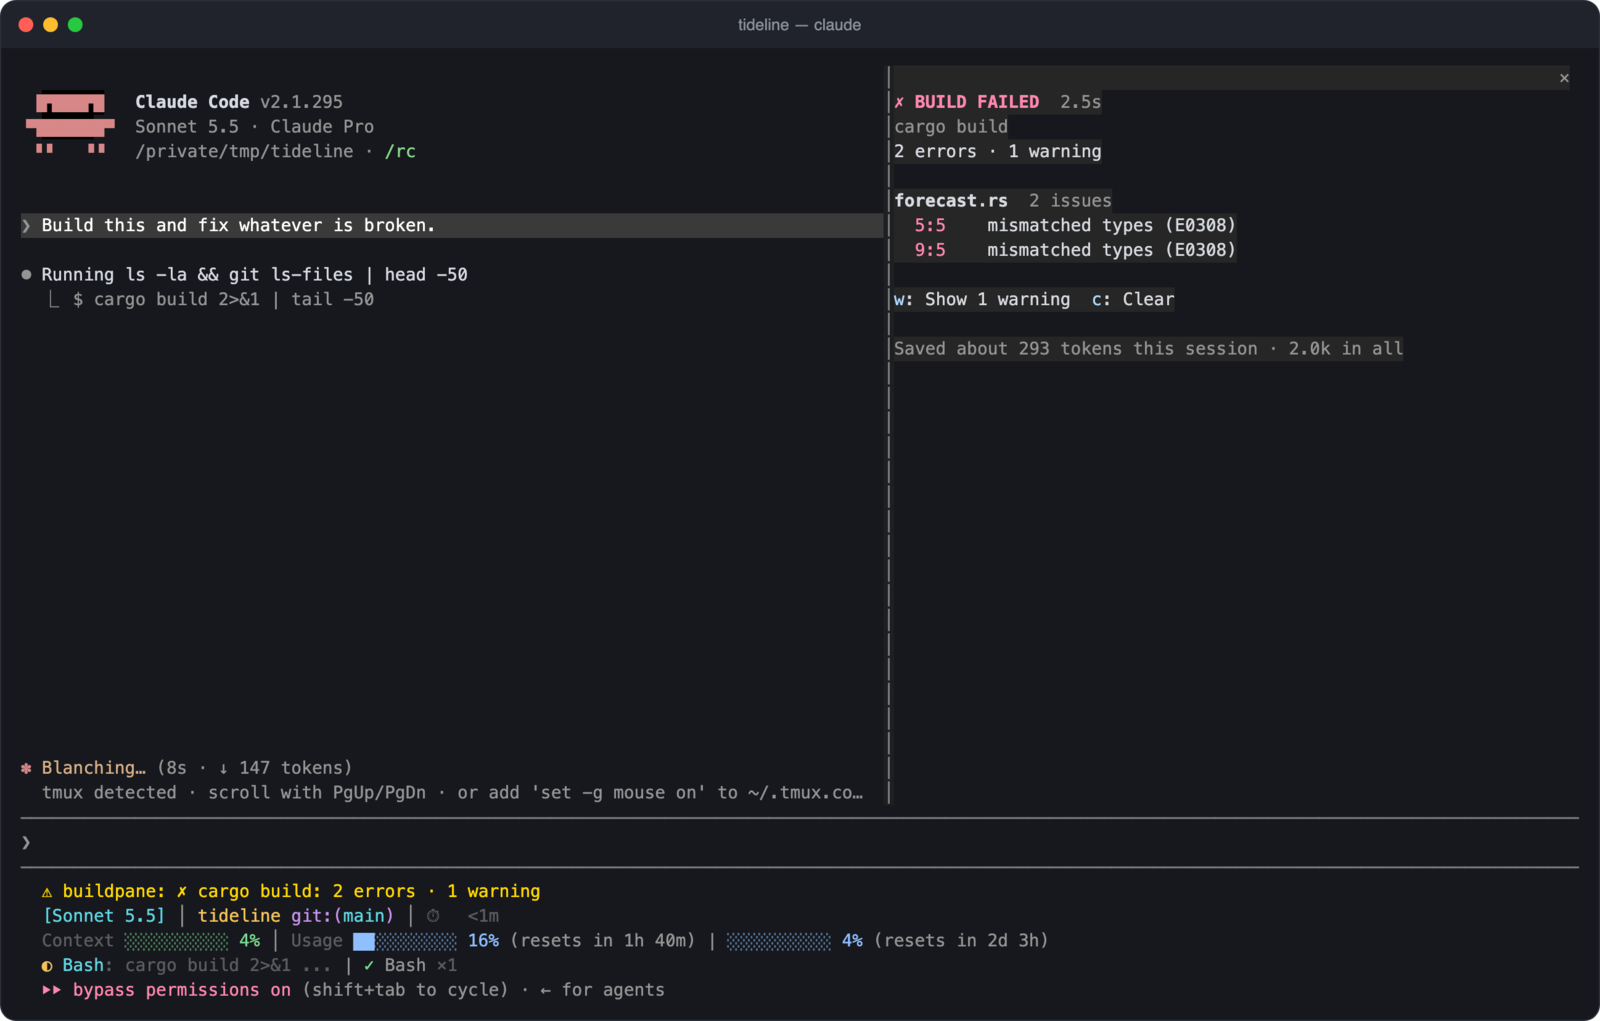
Task: Open the 5:5 mismatched types error
Action: [x=1075, y=225]
